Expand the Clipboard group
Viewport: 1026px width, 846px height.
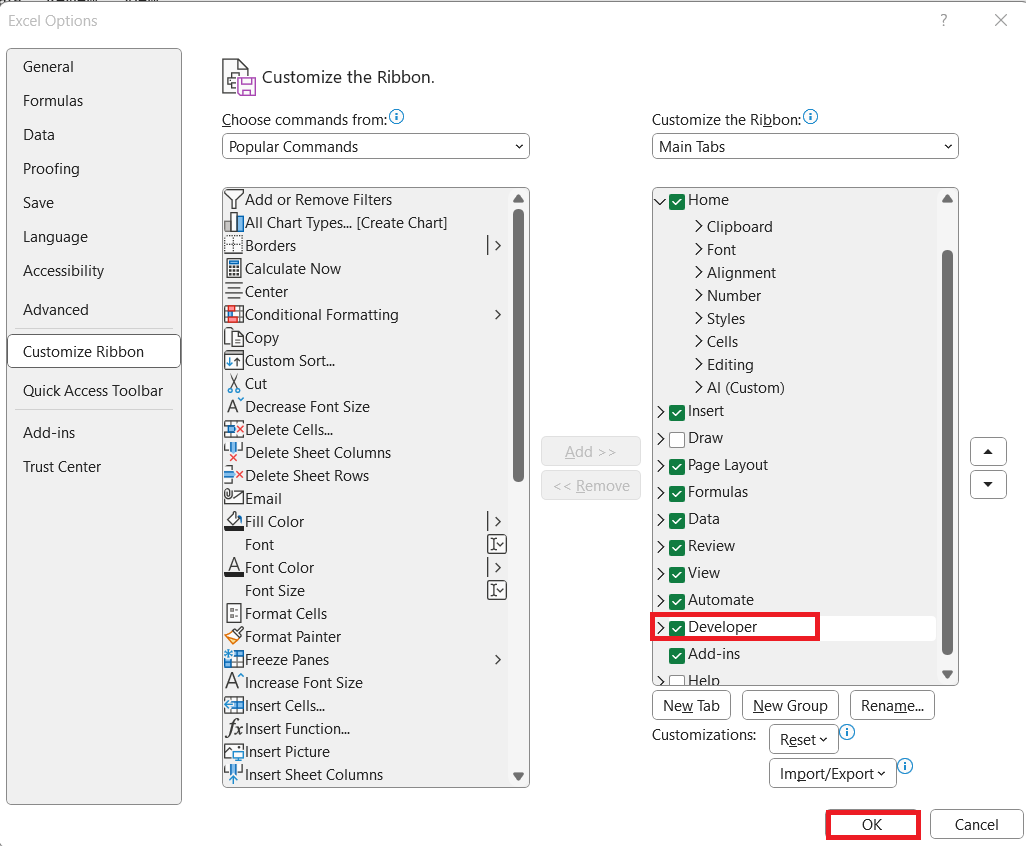[698, 226]
